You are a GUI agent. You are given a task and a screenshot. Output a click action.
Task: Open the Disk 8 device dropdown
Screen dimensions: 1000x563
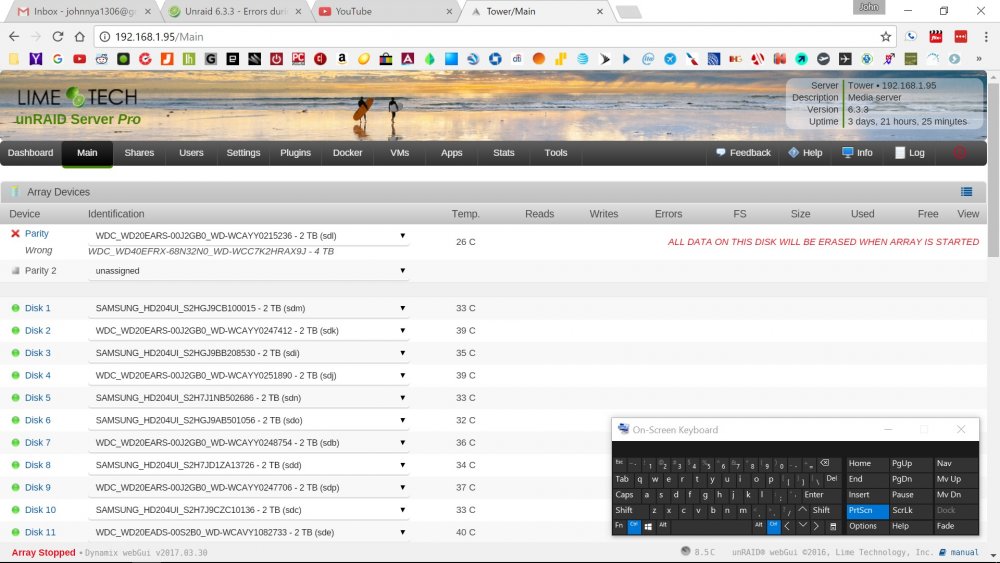pos(249,465)
